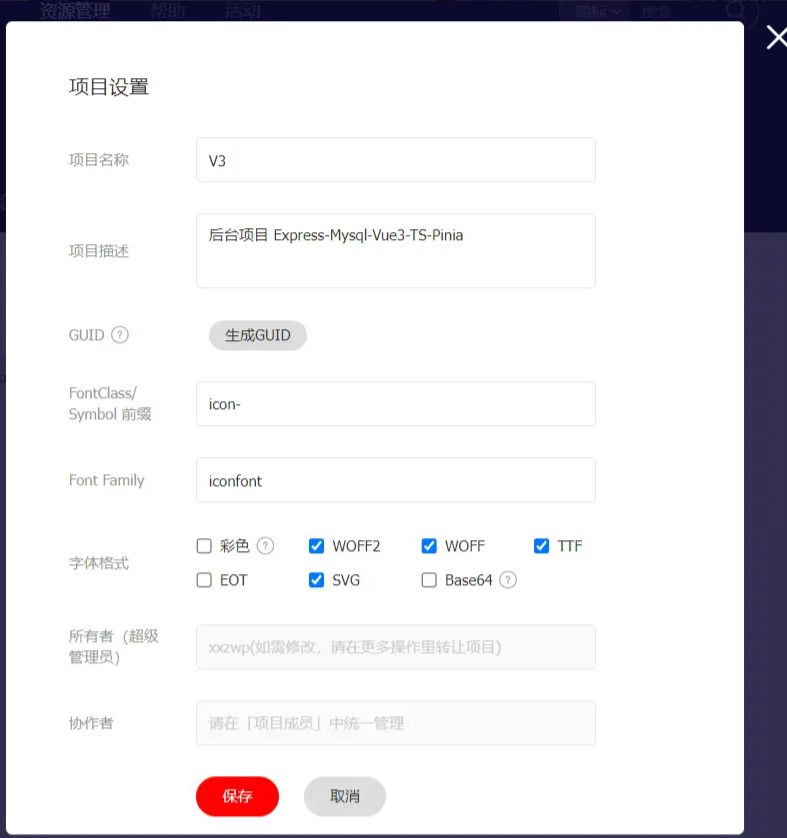Enable the Base64 checkbox

pos(429,580)
